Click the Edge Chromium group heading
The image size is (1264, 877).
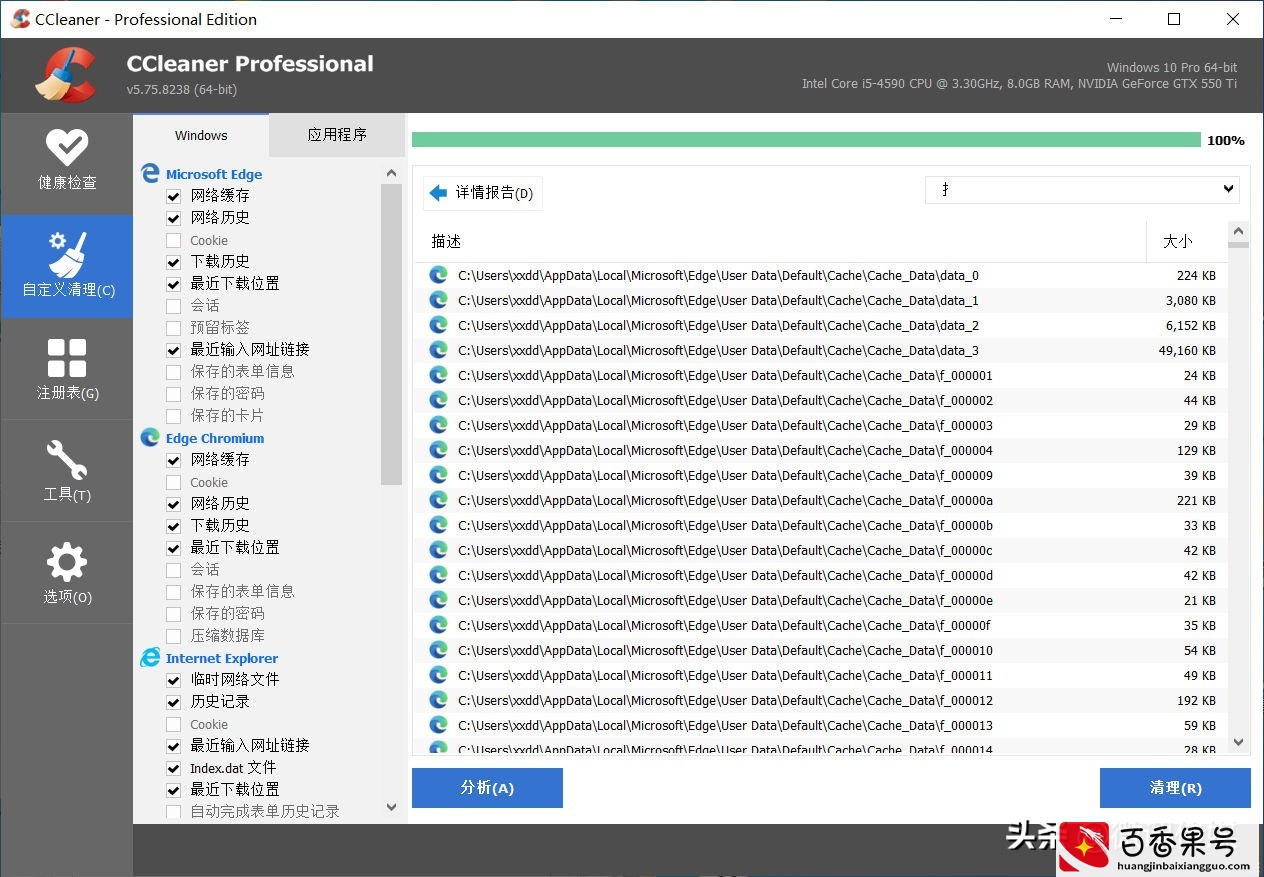click(215, 438)
